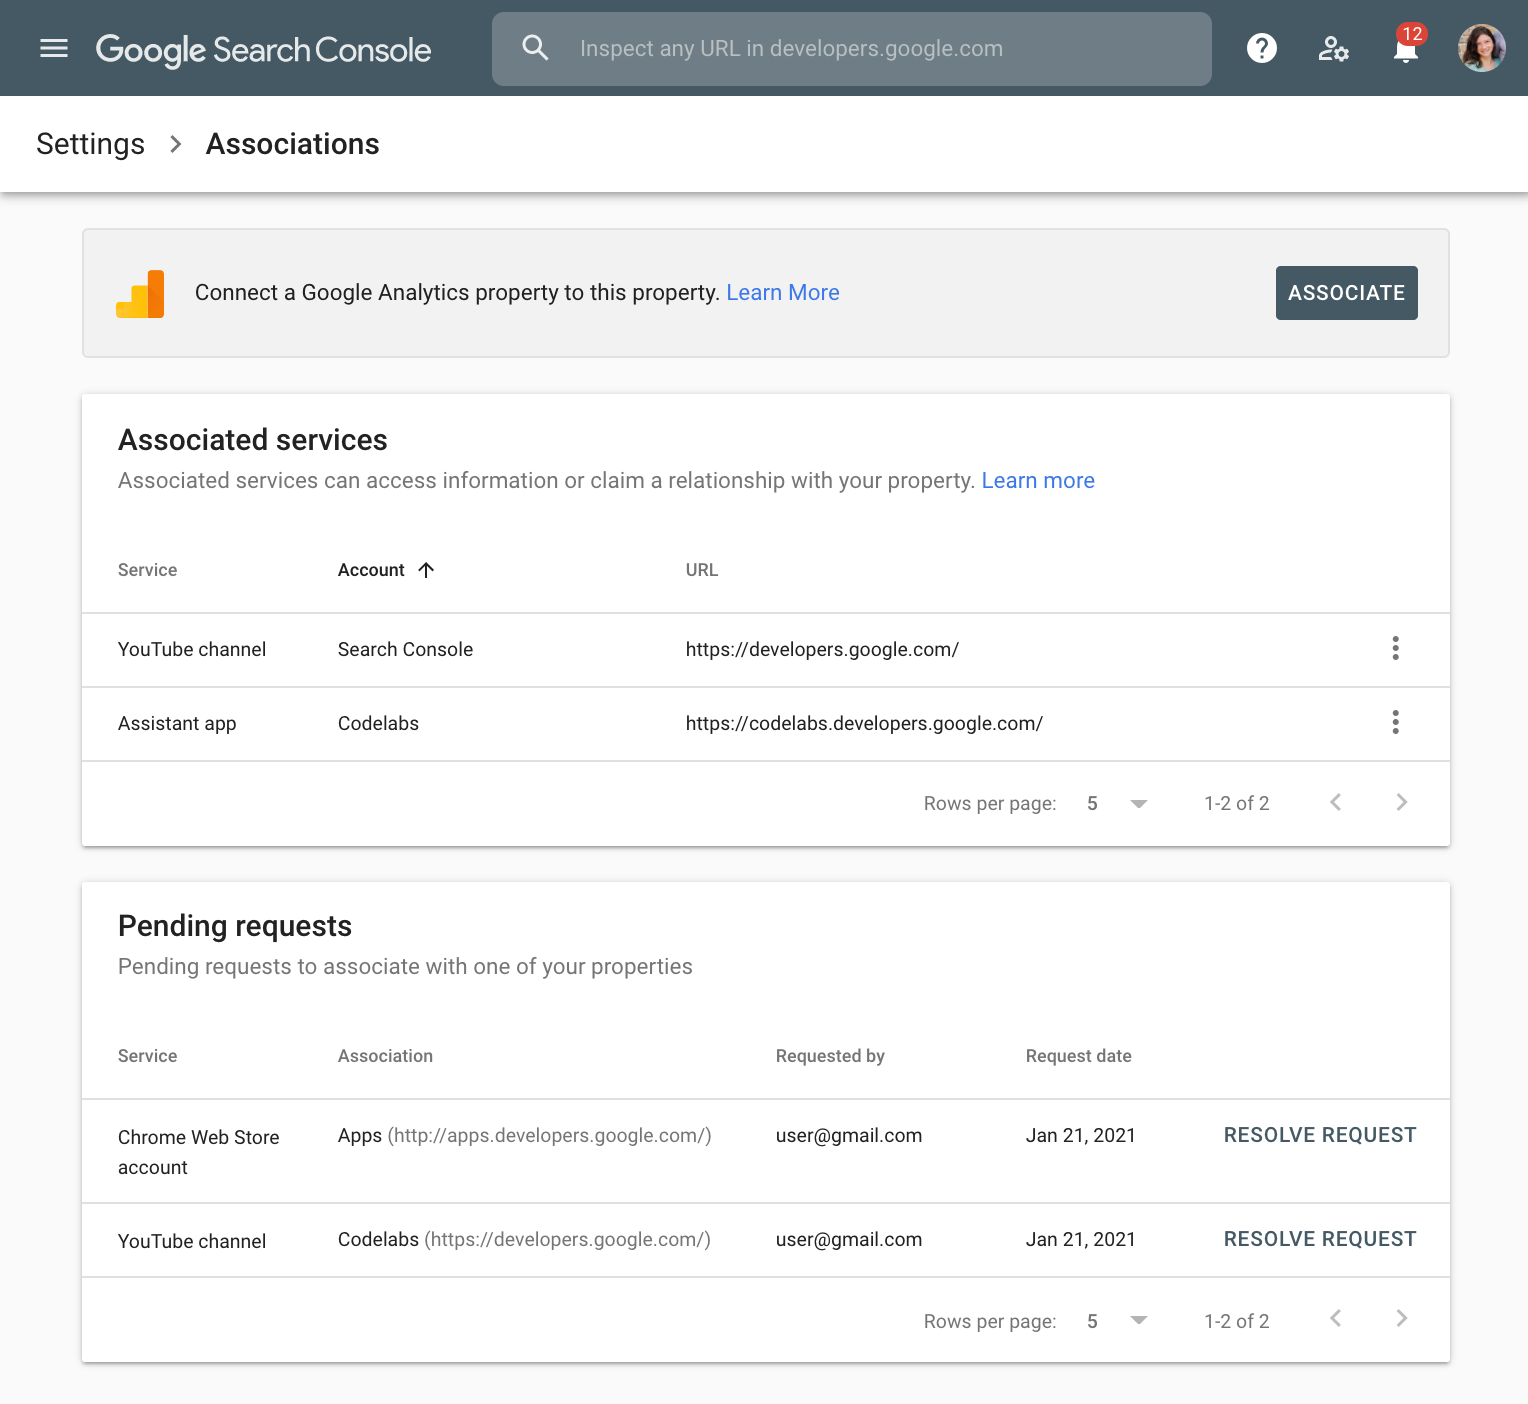Open the navigation hamburger menu
This screenshot has height=1404, width=1528.
tap(53, 48)
